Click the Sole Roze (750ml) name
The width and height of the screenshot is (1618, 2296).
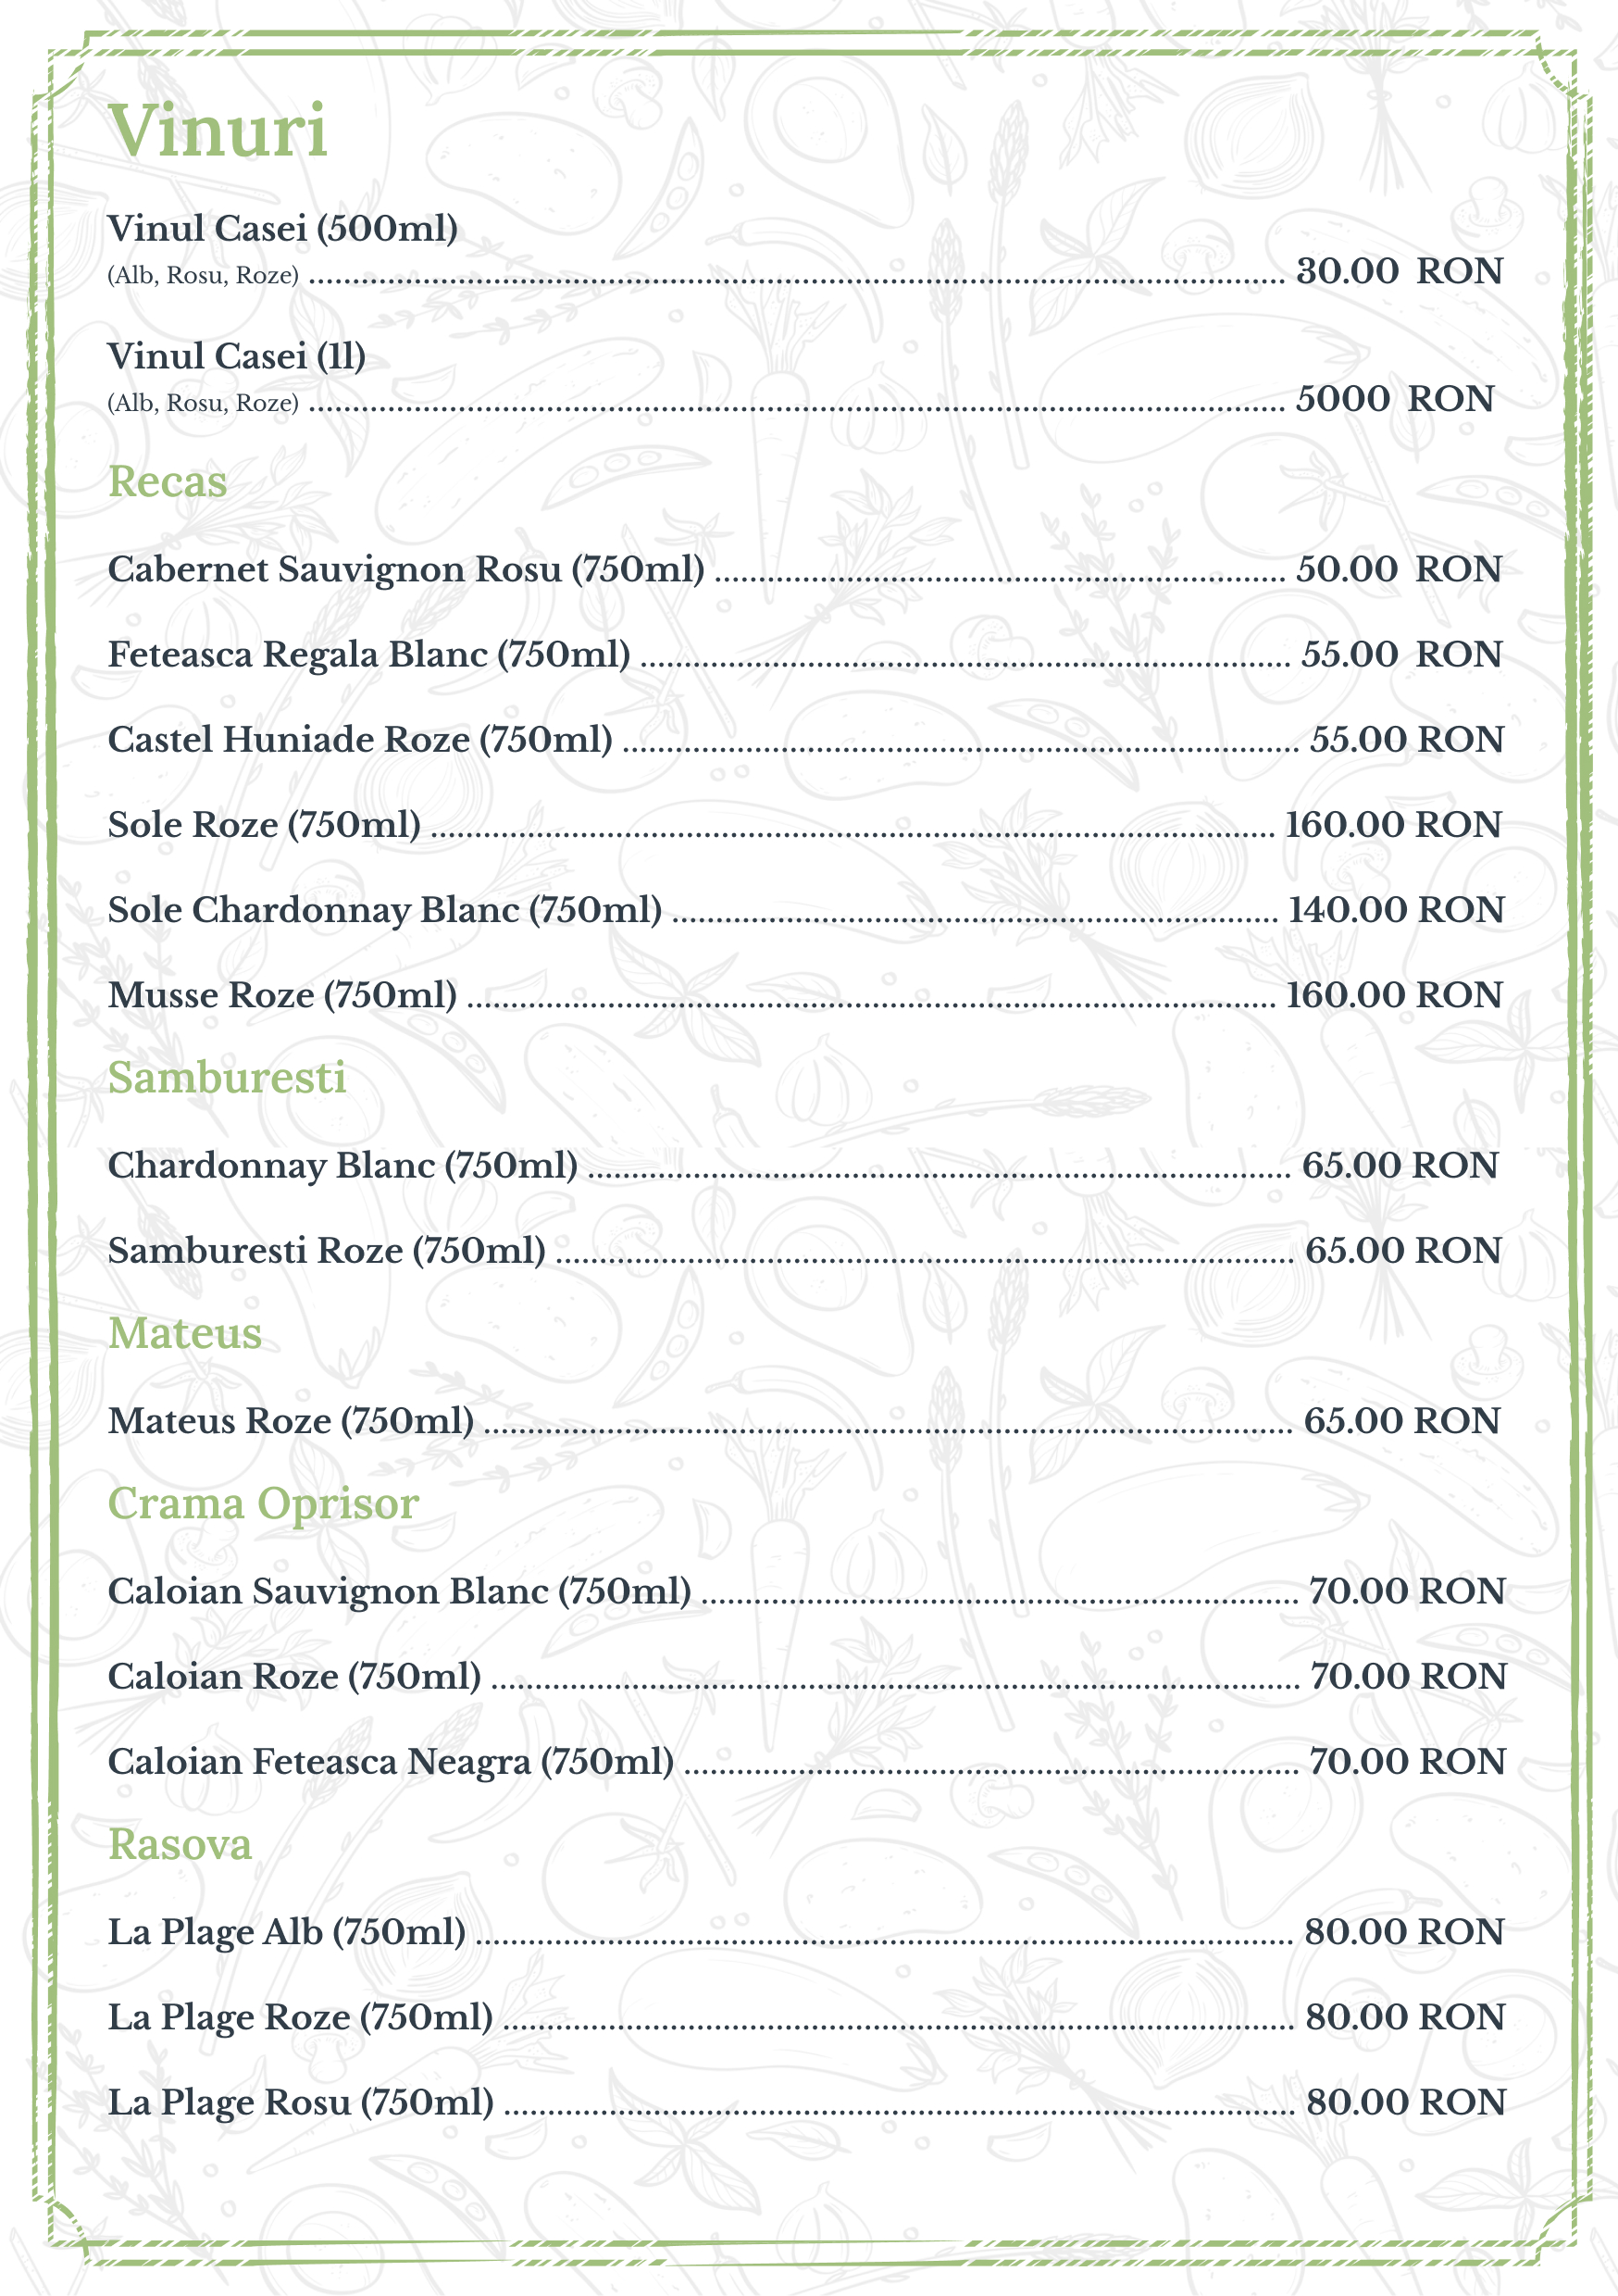point(264,825)
